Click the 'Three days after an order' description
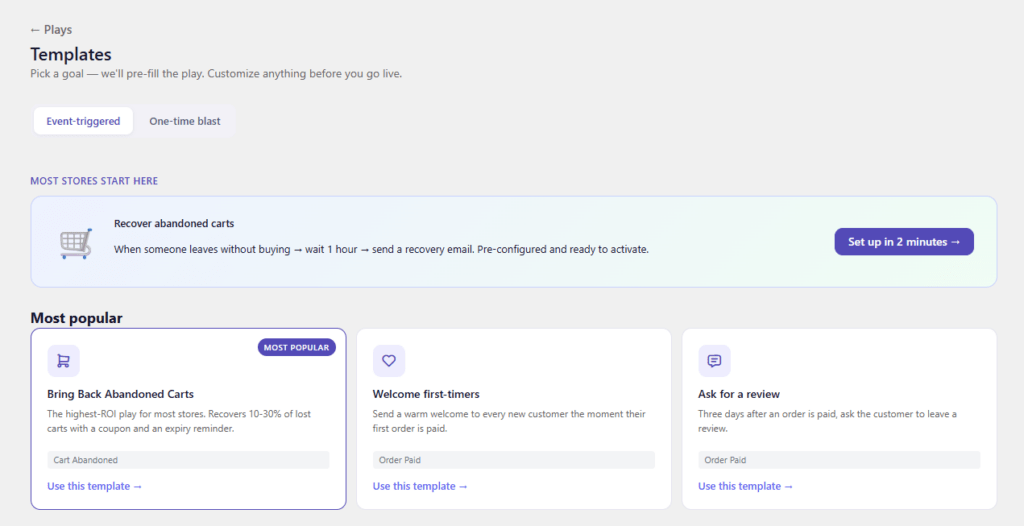Viewport: 1024px width, 526px height. 827,421
